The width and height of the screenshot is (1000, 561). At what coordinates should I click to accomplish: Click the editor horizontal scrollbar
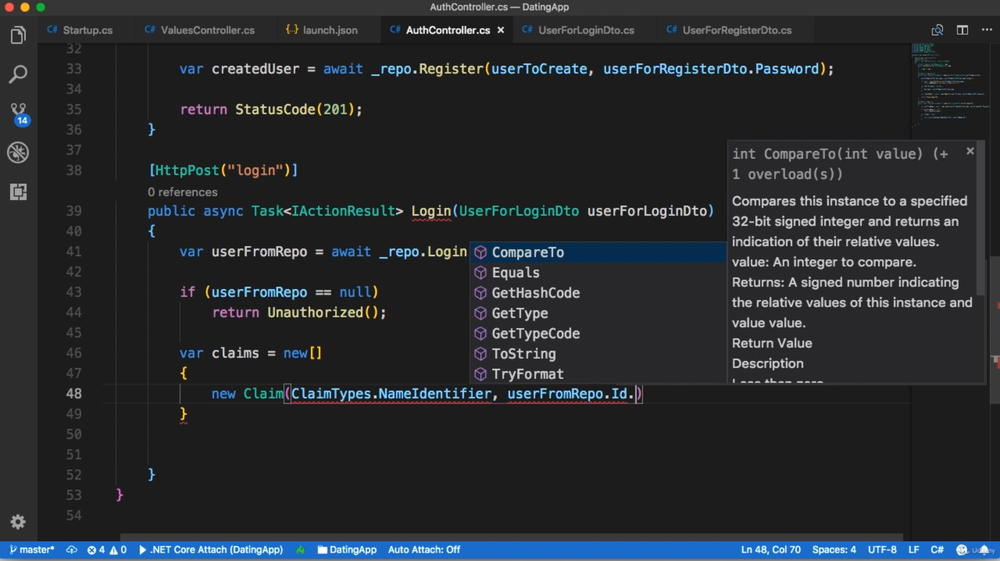(511, 537)
